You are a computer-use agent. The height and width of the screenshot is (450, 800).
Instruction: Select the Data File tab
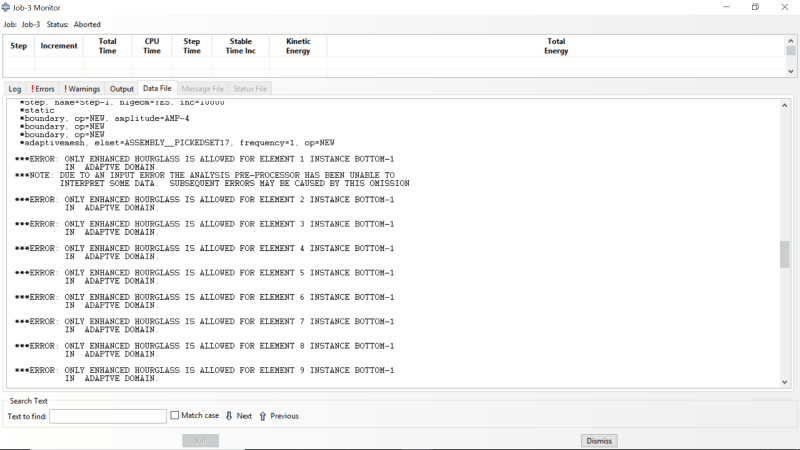pyautogui.click(x=157, y=88)
